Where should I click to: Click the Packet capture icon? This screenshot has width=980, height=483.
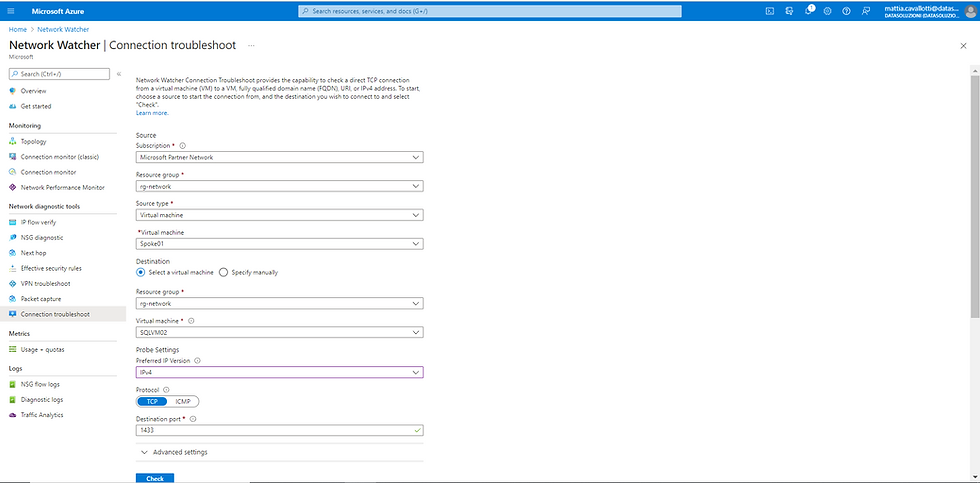[x=12, y=299]
